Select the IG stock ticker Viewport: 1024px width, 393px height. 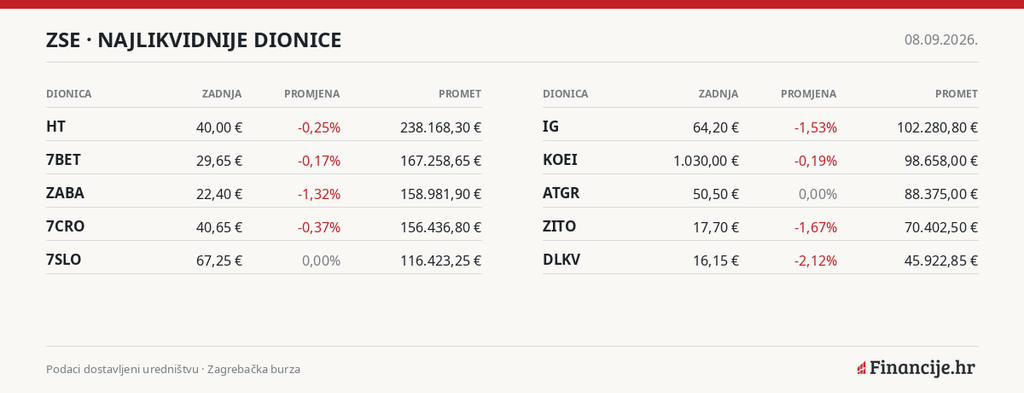(551, 127)
